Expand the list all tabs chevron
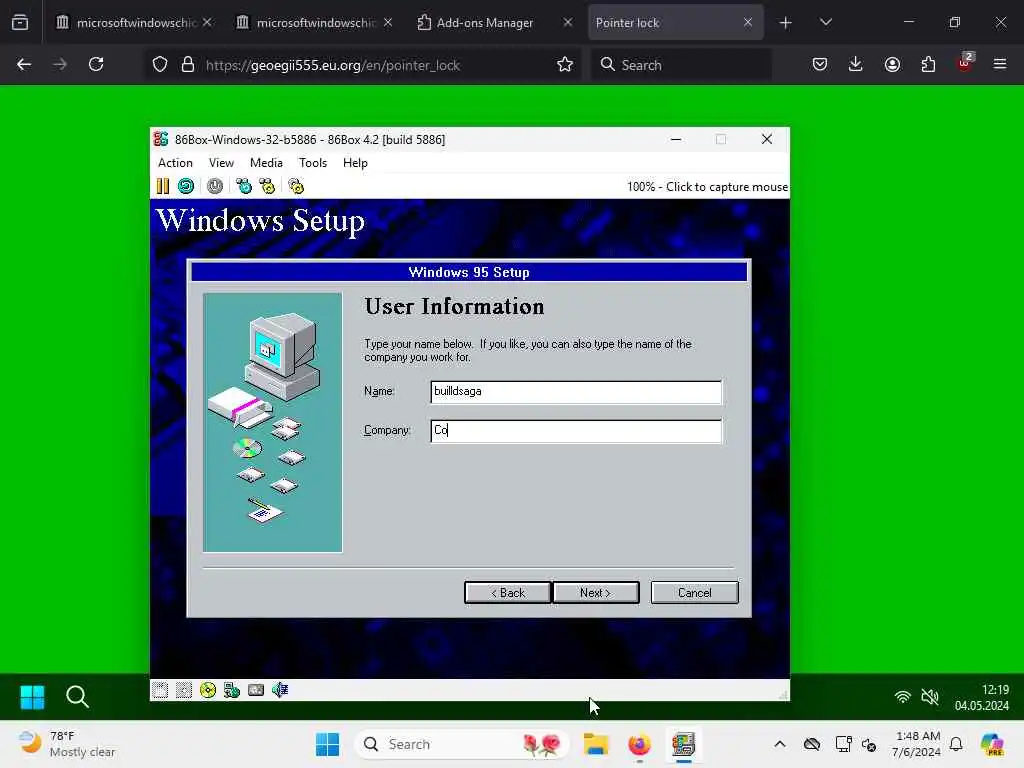Image resolution: width=1024 pixels, height=768 pixels. click(x=825, y=23)
